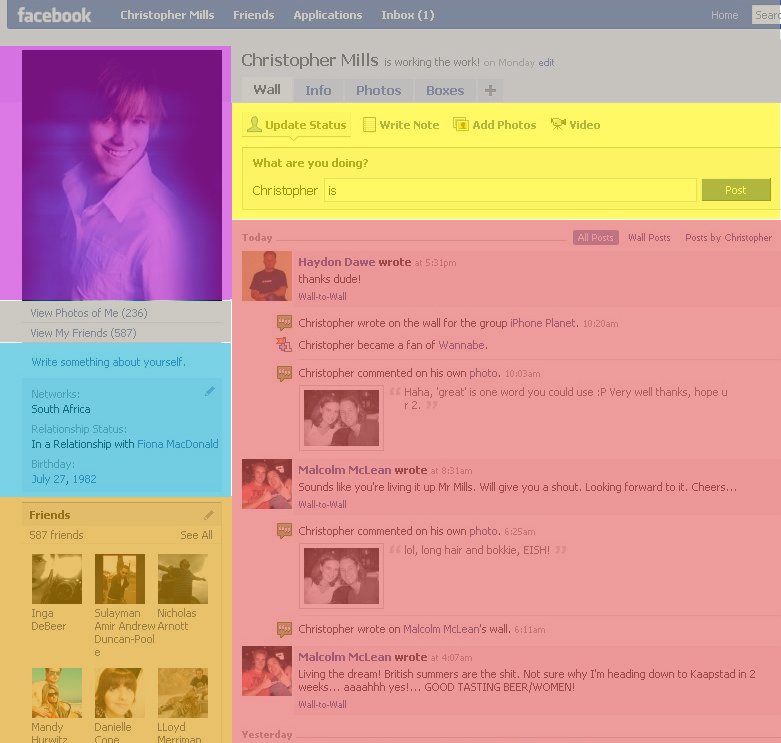Switch to the Wall tab
This screenshot has height=743, width=781.
tap(267, 90)
